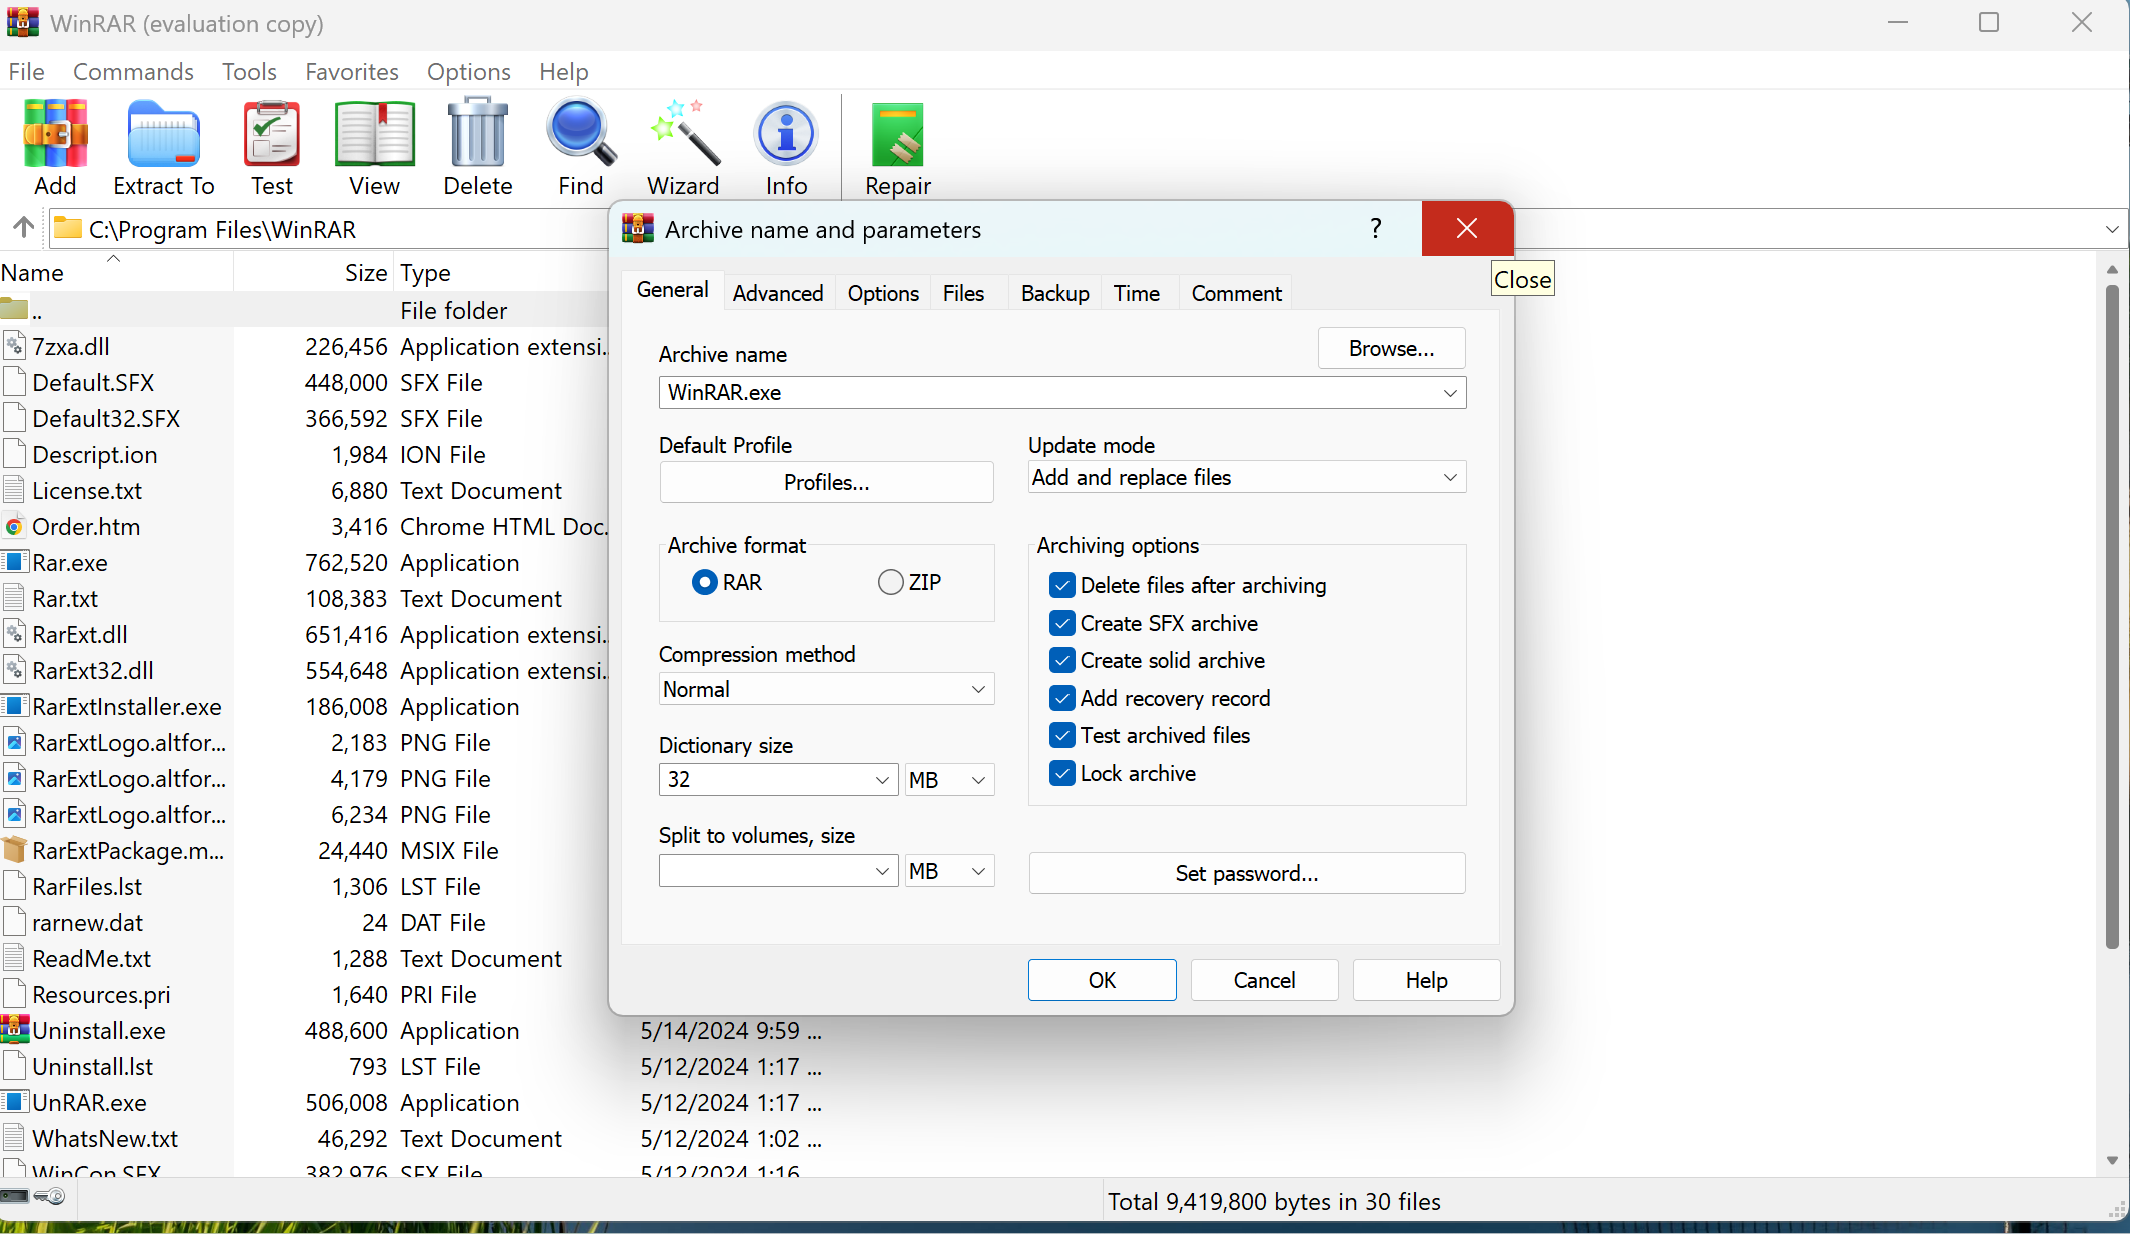Click the file list scroll down arrow

pos(2112,1160)
